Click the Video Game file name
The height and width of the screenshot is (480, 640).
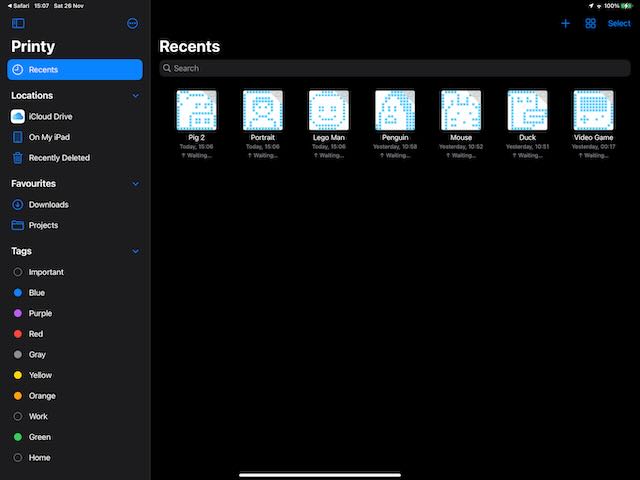(x=593, y=138)
